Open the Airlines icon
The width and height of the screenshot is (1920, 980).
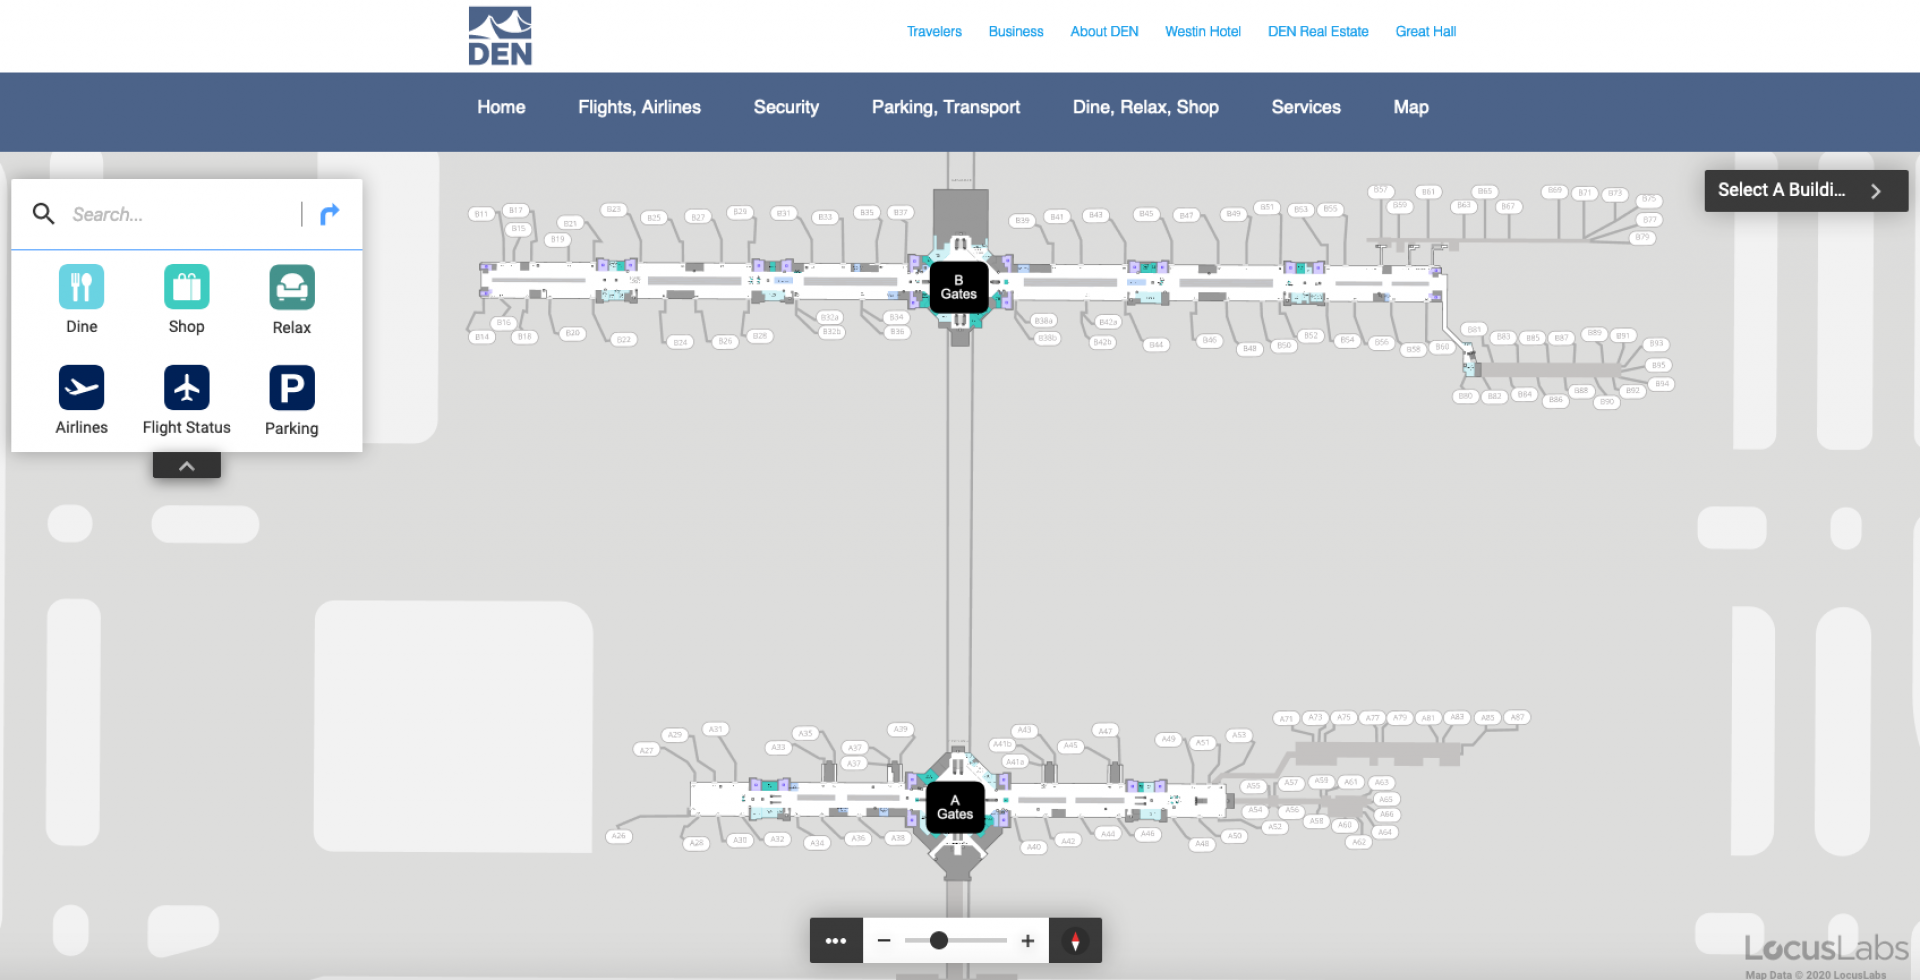click(81, 388)
